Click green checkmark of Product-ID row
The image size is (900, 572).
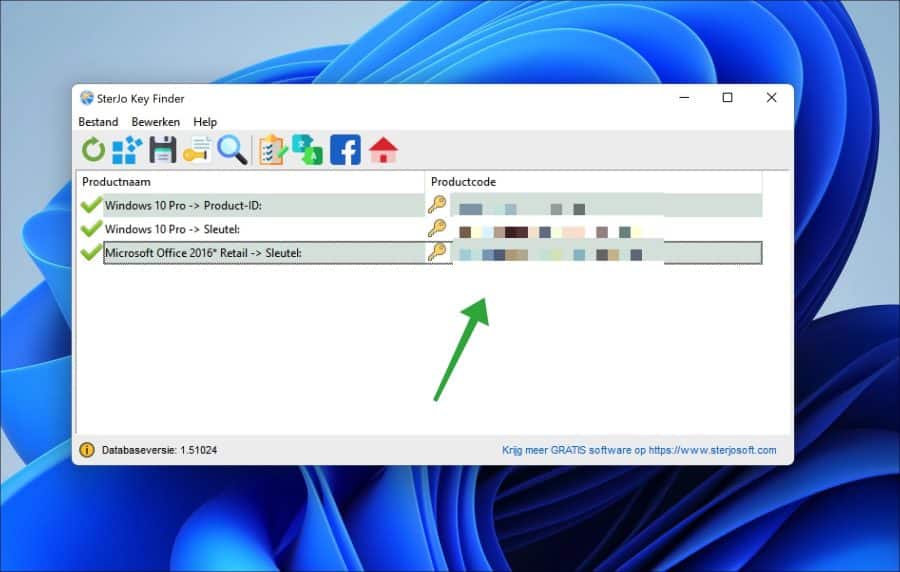[x=91, y=204]
